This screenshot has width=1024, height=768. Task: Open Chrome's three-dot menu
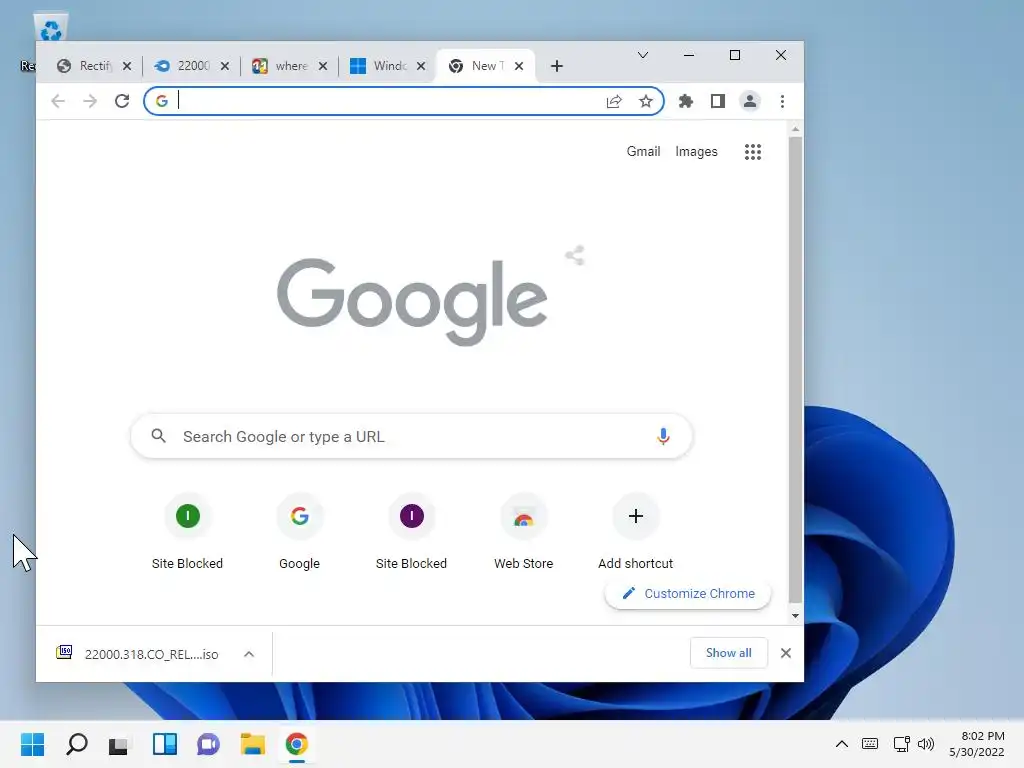pos(782,101)
